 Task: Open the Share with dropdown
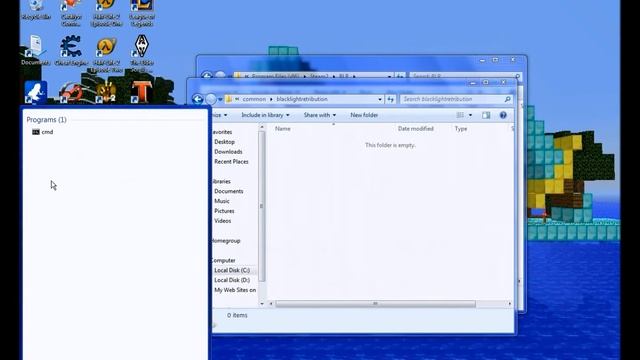[x=320, y=115]
